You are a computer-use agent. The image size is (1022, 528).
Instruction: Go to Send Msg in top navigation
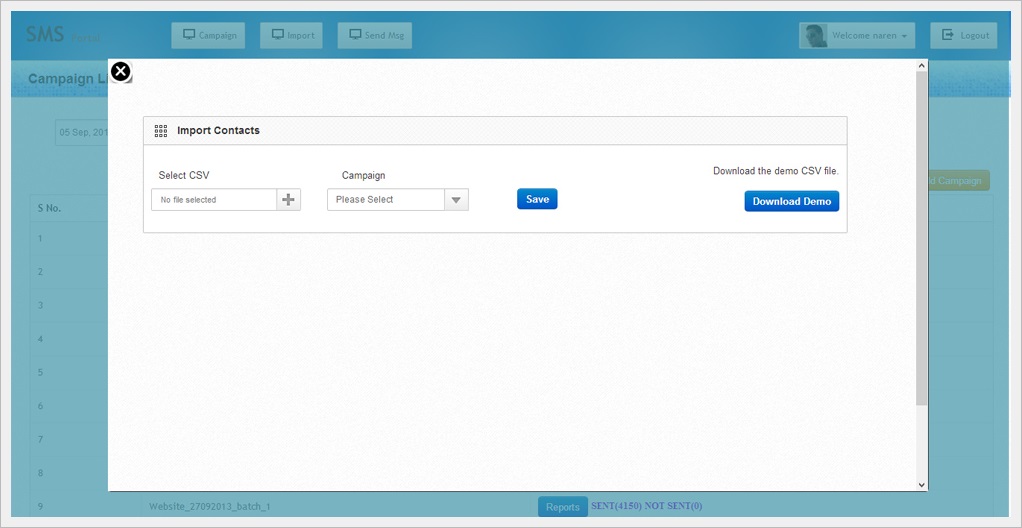[x=375, y=36]
